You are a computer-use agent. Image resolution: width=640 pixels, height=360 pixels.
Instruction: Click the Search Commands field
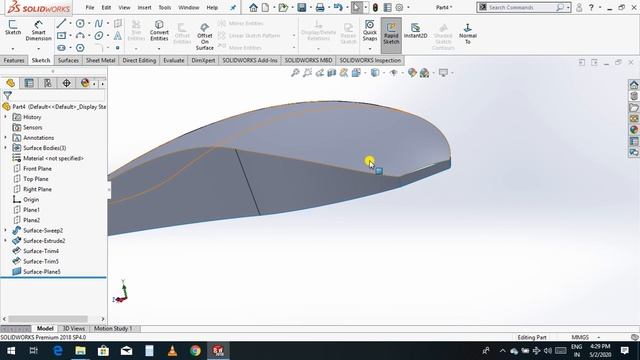pos(524,7)
